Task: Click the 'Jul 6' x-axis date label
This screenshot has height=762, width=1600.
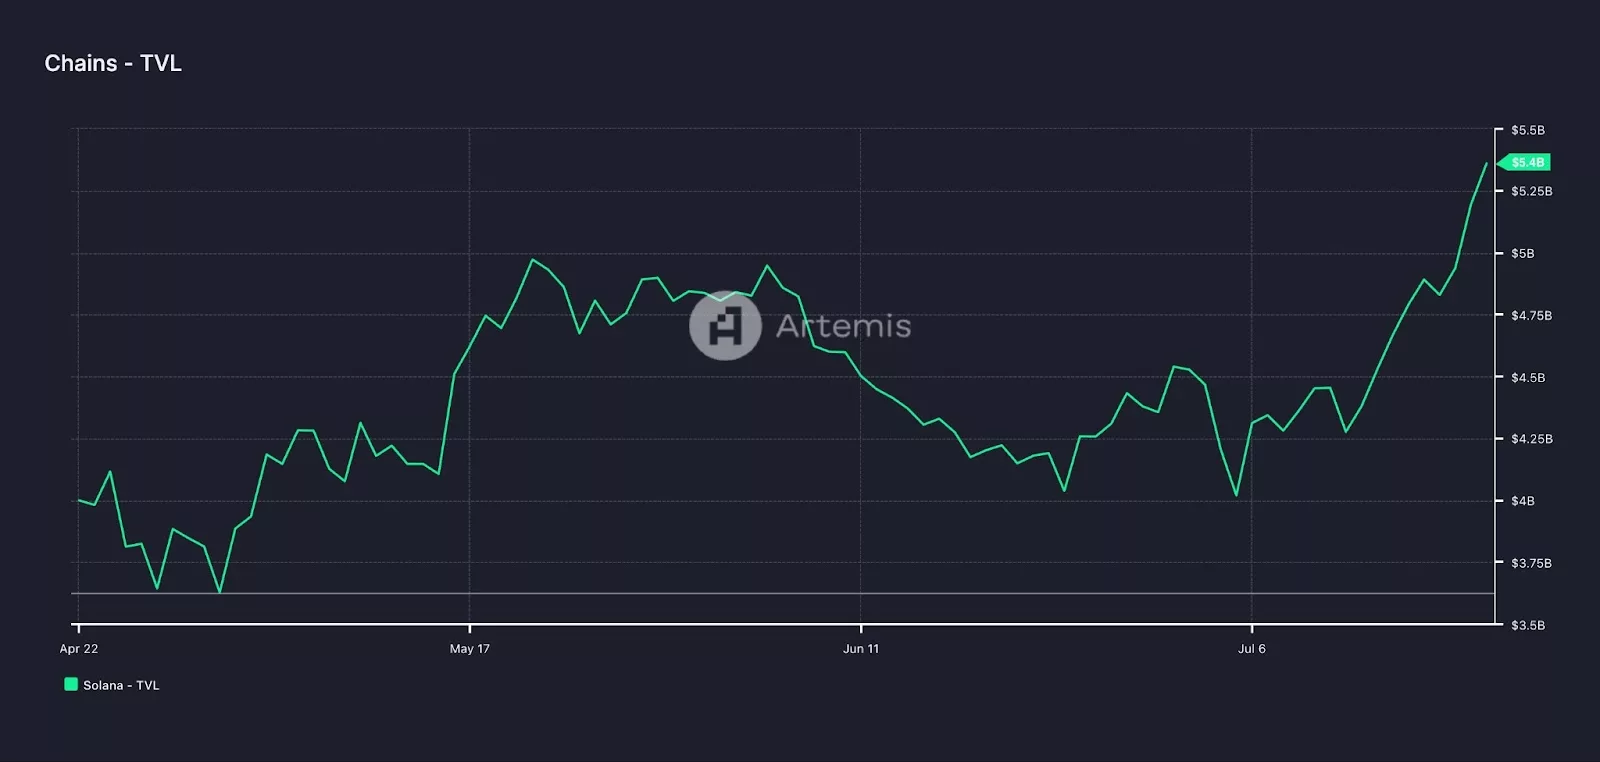Action: pyautogui.click(x=1252, y=649)
